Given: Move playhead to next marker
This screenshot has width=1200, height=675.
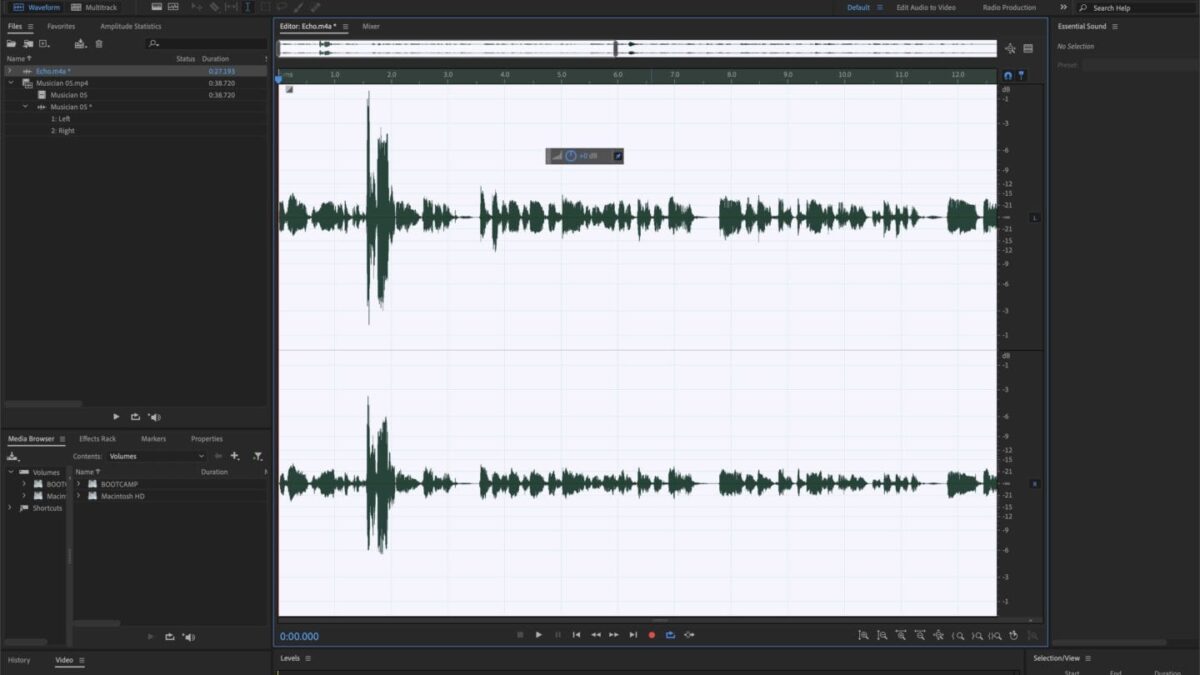Looking at the screenshot, I should coord(633,635).
